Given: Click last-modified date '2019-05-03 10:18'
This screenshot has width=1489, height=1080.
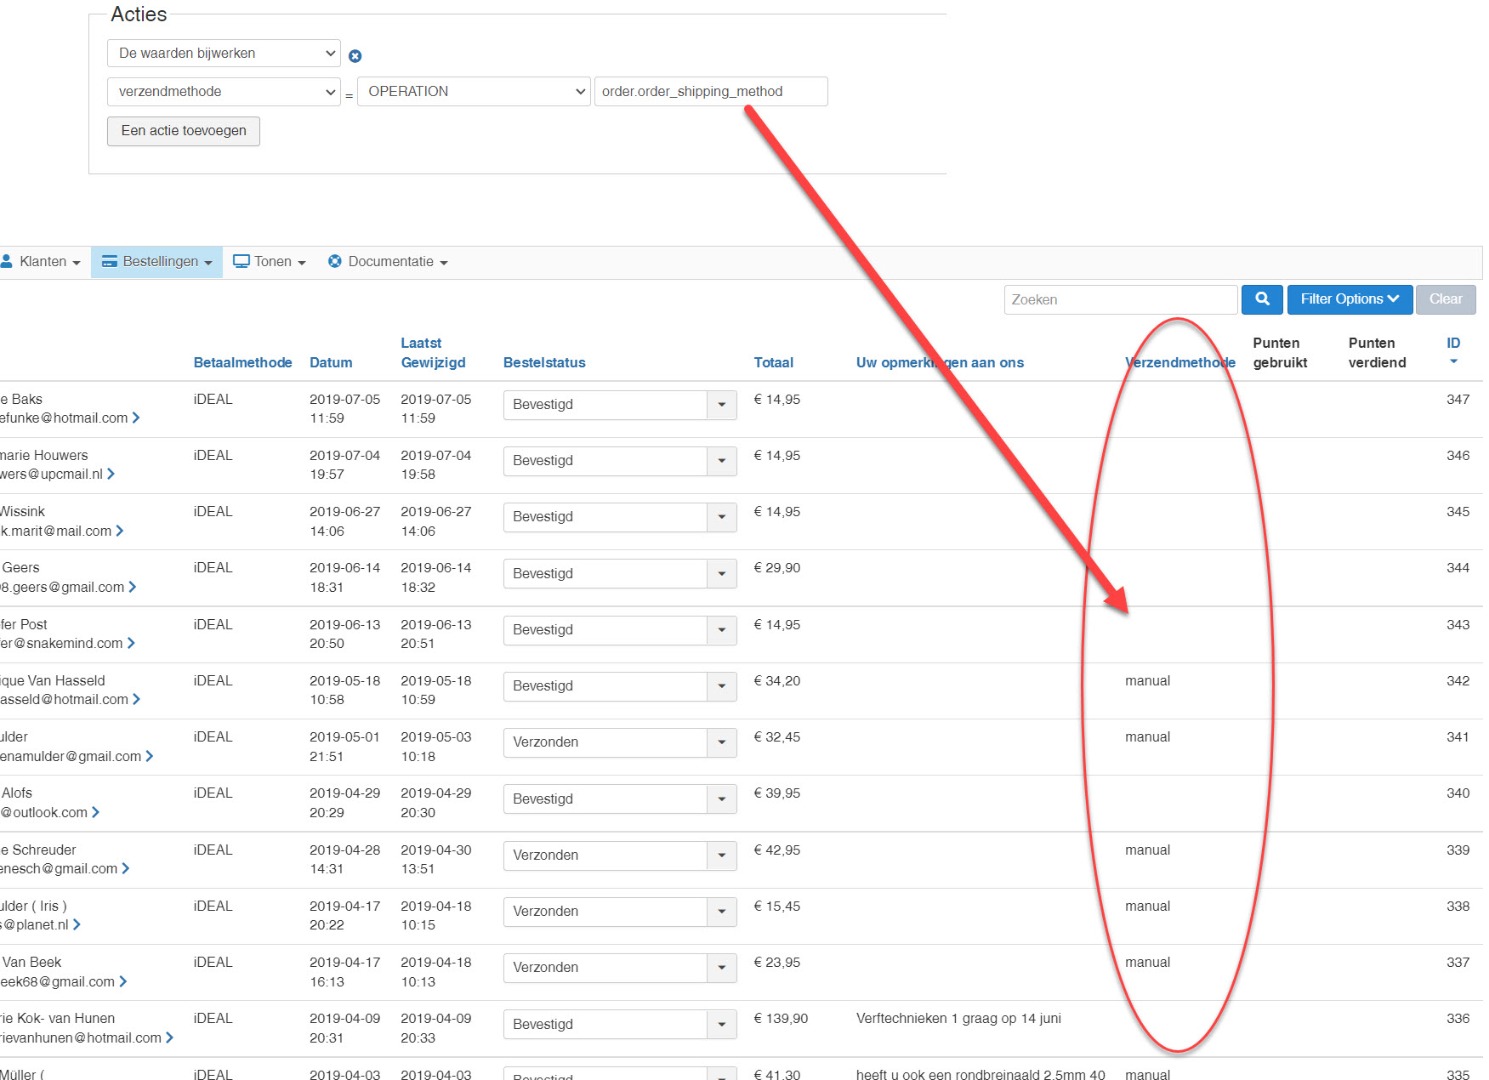Looking at the screenshot, I should tap(436, 747).
